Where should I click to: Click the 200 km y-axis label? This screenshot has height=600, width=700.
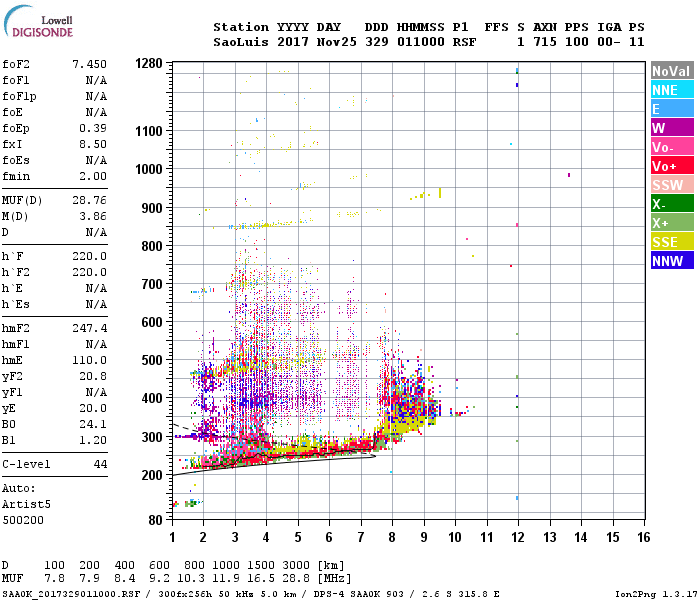click(x=152, y=475)
